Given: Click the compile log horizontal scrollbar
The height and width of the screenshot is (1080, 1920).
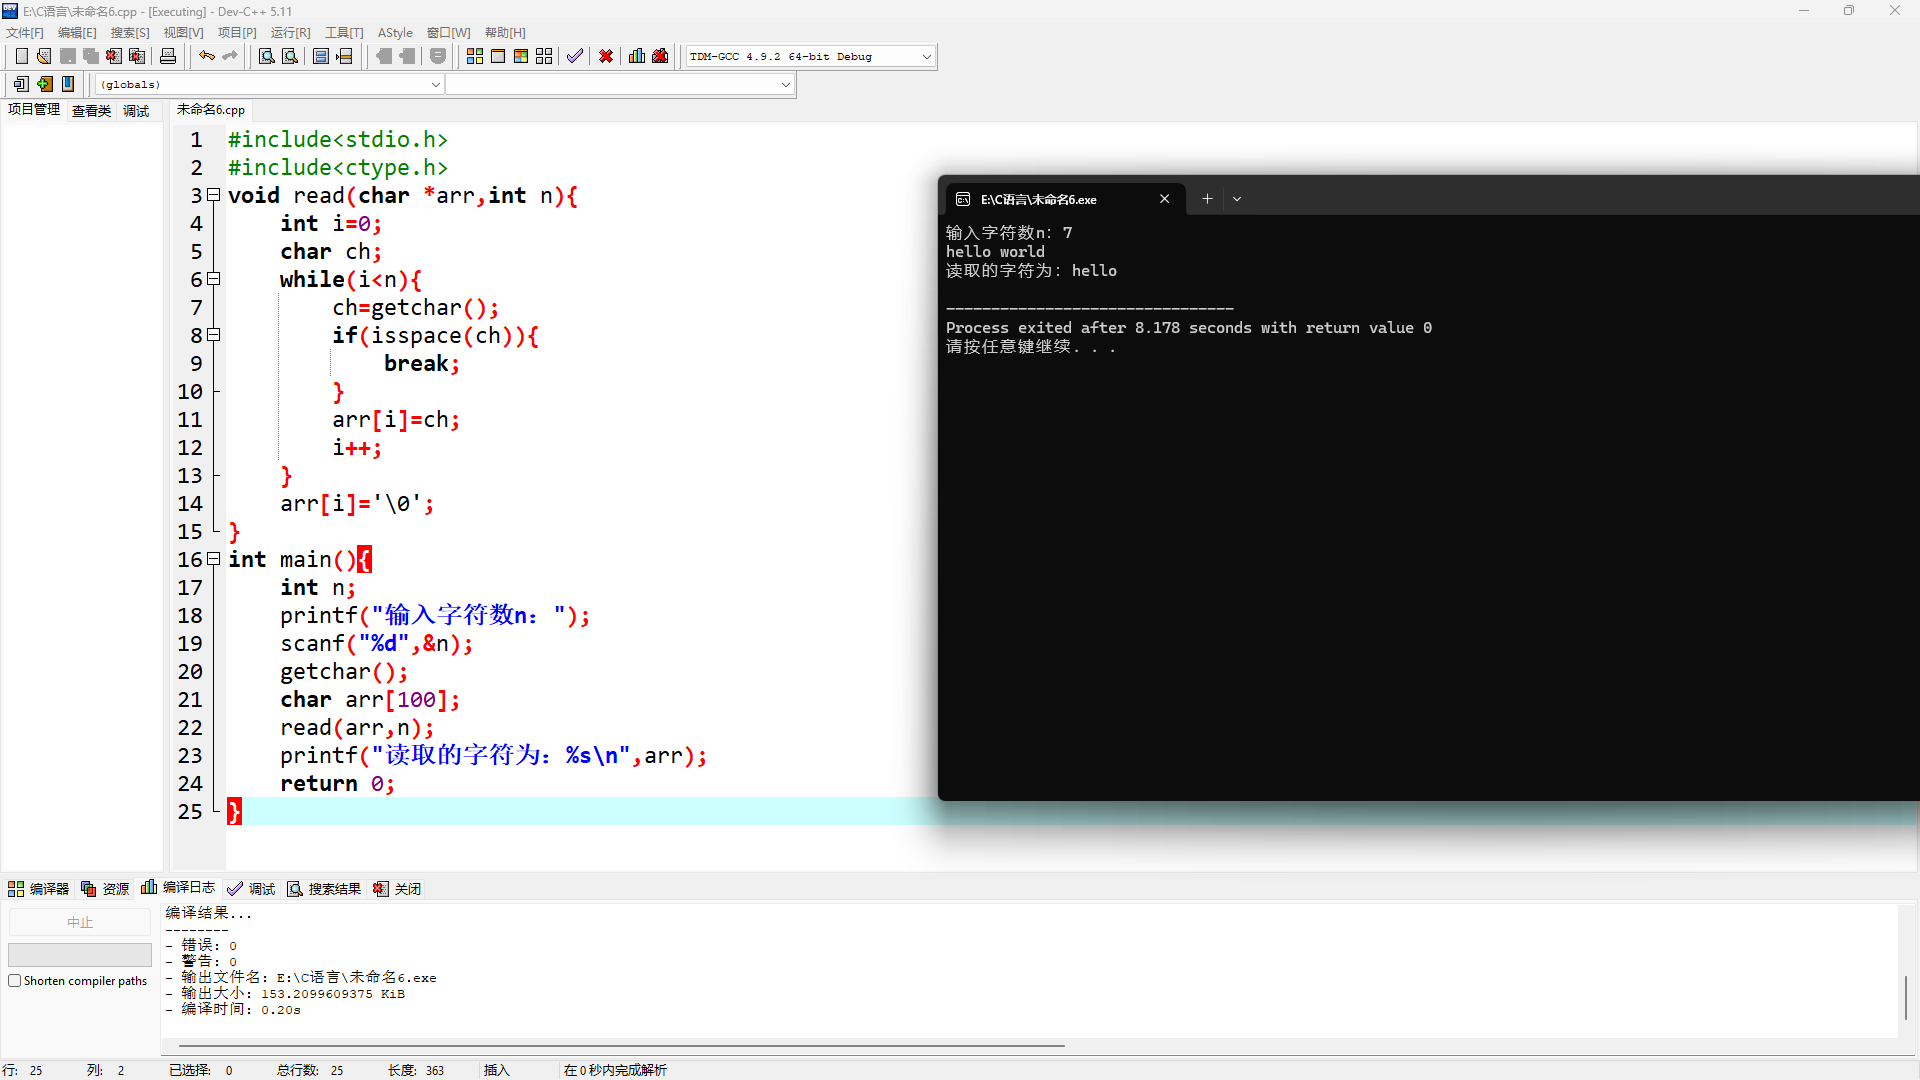Looking at the screenshot, I should [620, 1046].
